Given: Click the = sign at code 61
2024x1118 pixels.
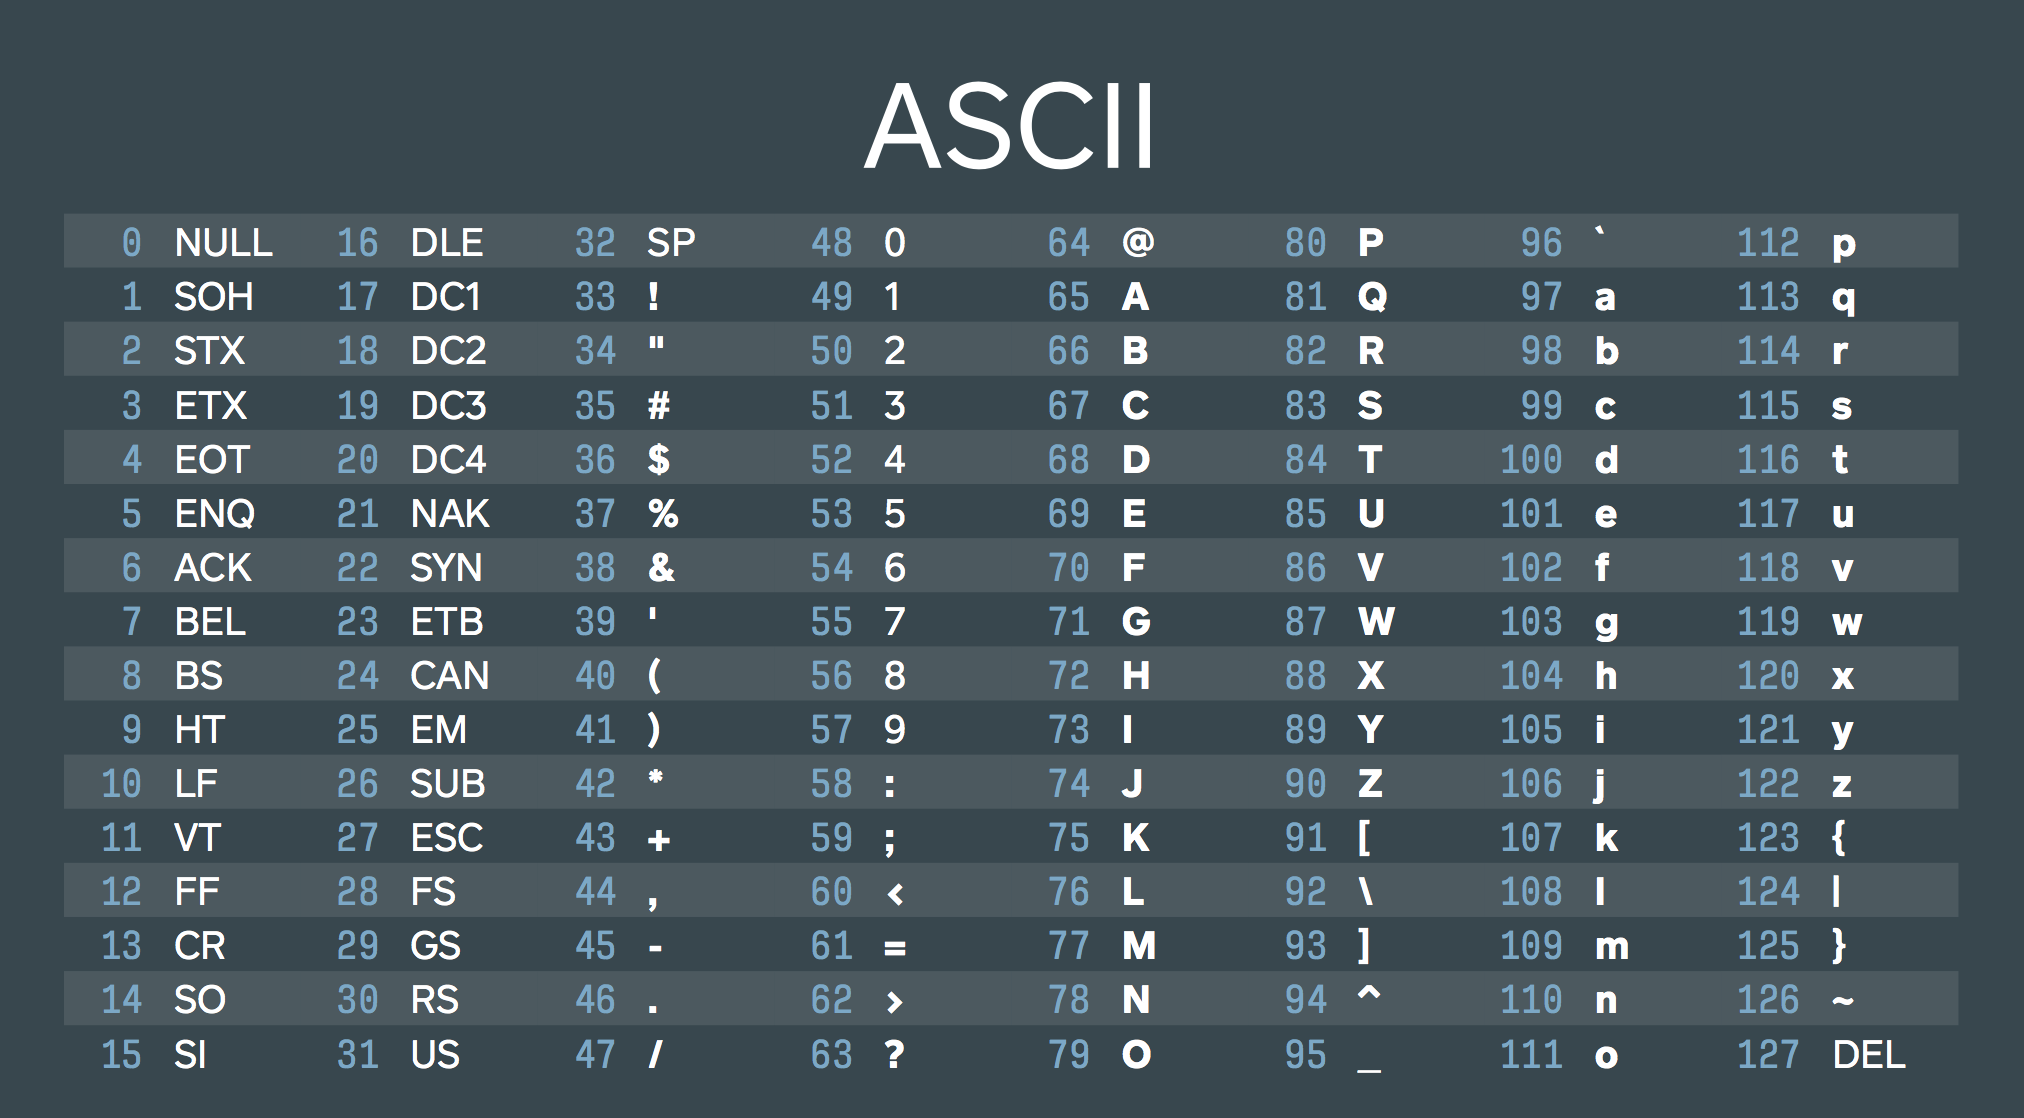Looking at the screenshot, I should point(895,947).
